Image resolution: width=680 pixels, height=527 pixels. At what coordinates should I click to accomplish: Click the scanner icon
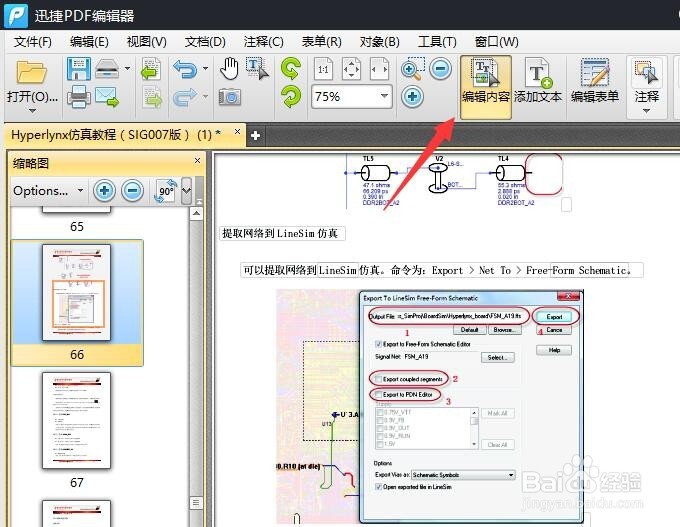point(107,69)
